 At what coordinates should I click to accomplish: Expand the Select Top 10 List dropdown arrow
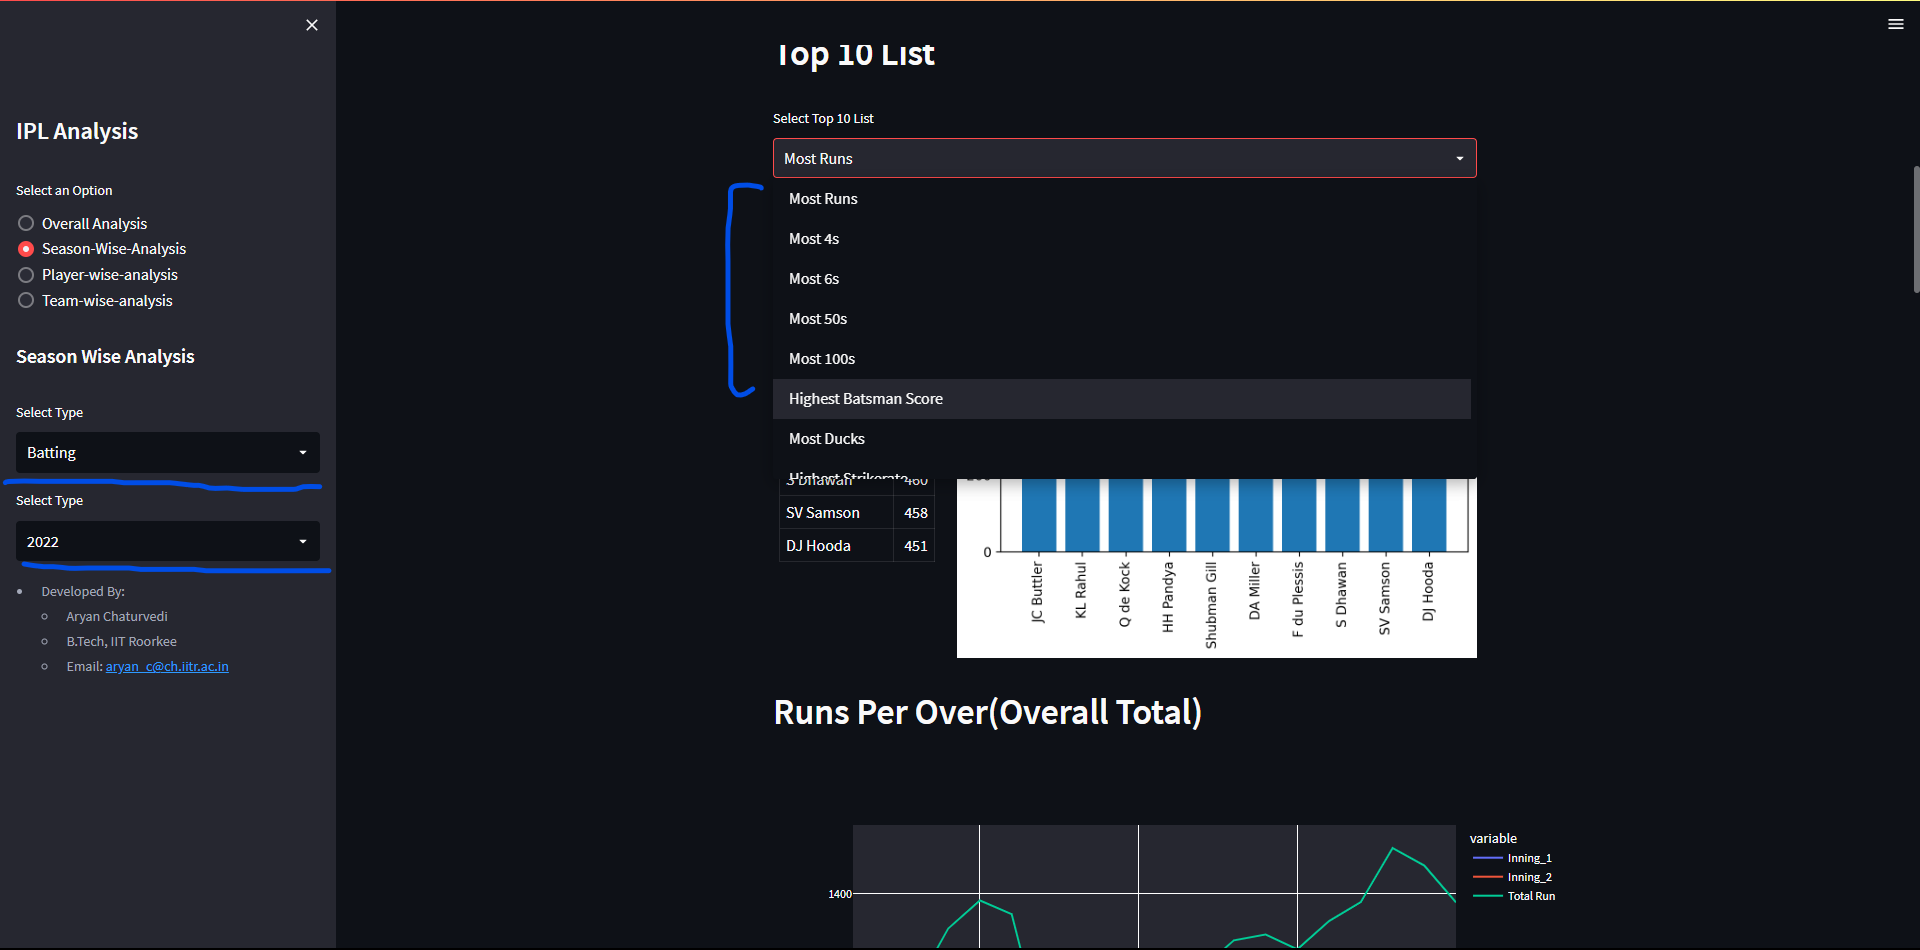(x=1459, y=158)
